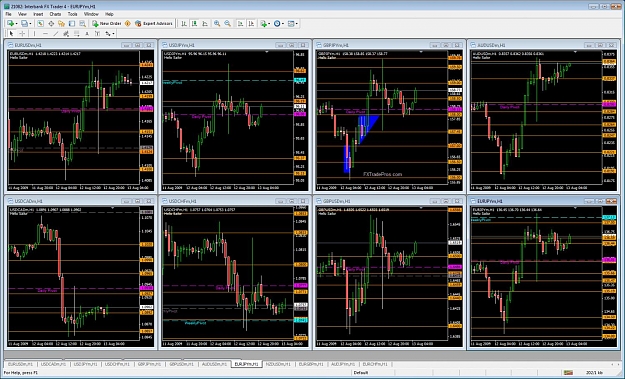This screenshot has height=379, width=625.
Task: Select the Fibonacci retracement tool
Action: coord(77,33)
